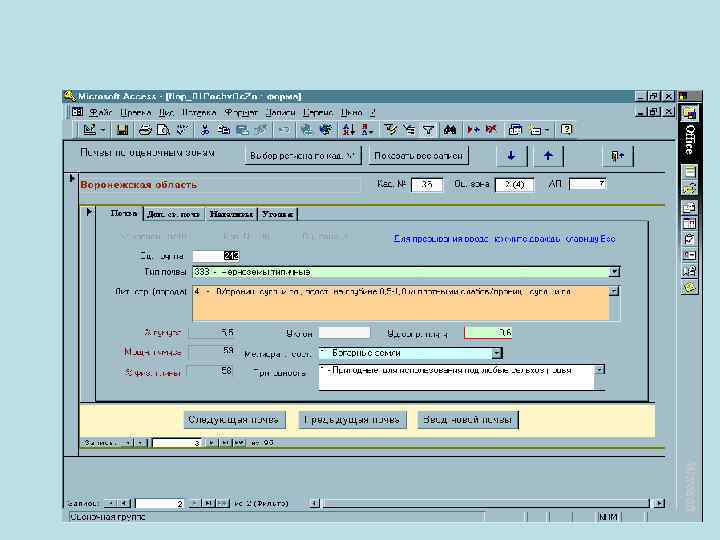The width and height of the screenshot is (720, 540).
Task: Click the Delete Record toolbar icon
Action: click(x=491, y=130)
